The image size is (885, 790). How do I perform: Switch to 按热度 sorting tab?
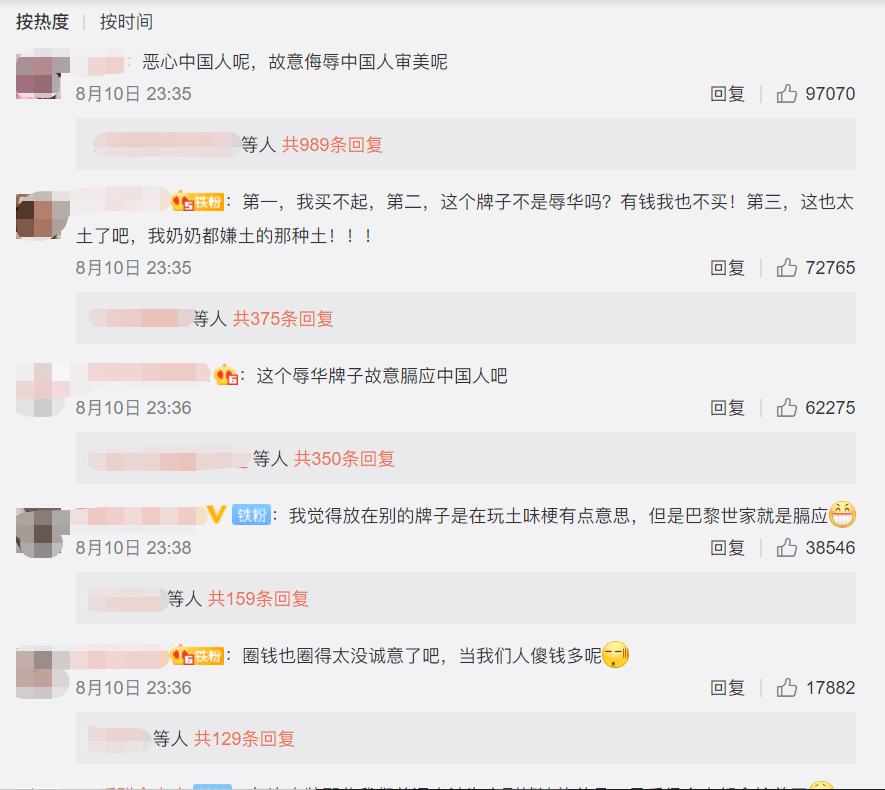[x=42, y=21]
